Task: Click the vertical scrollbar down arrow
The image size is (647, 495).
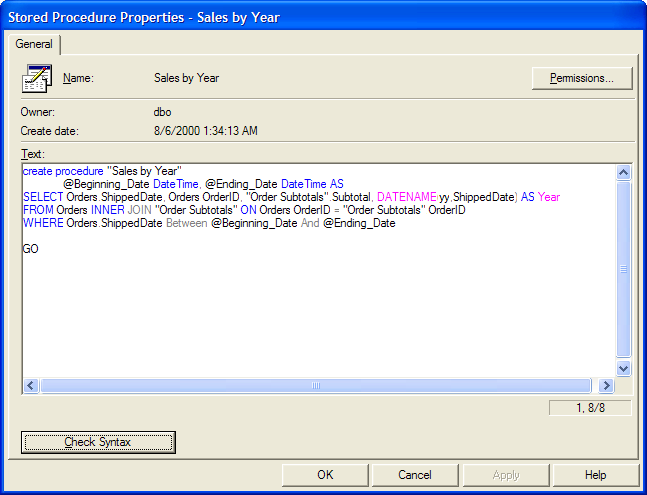Action: (624, 368)
